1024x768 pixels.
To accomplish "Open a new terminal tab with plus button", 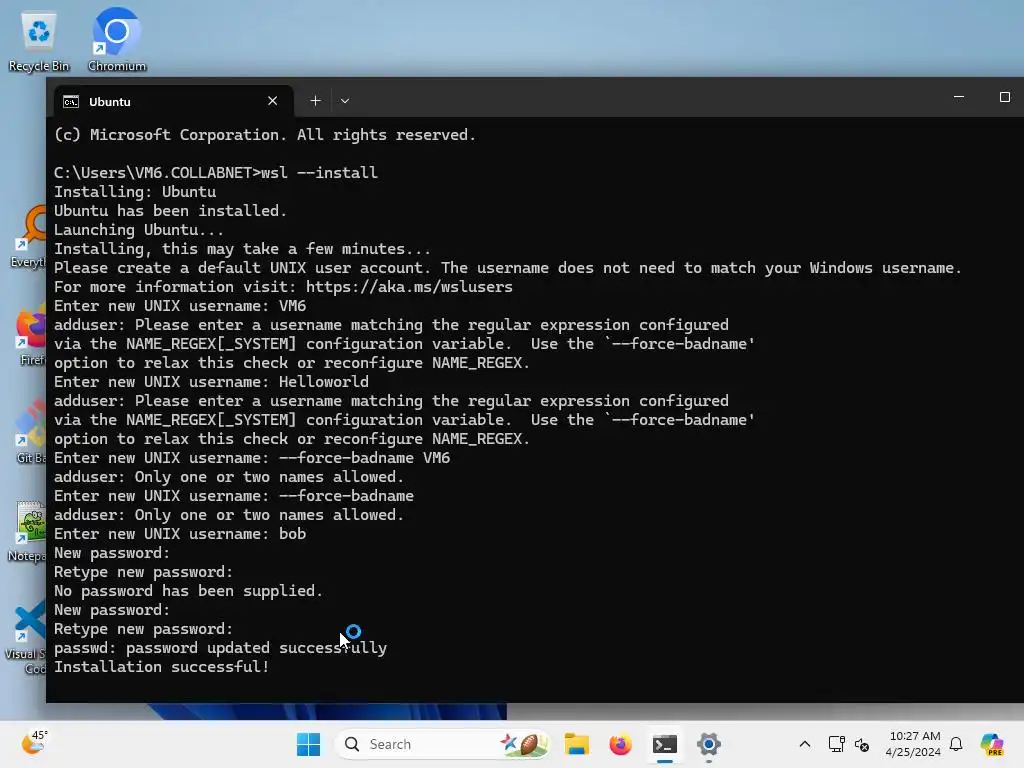I will click(x=315, y=101).
